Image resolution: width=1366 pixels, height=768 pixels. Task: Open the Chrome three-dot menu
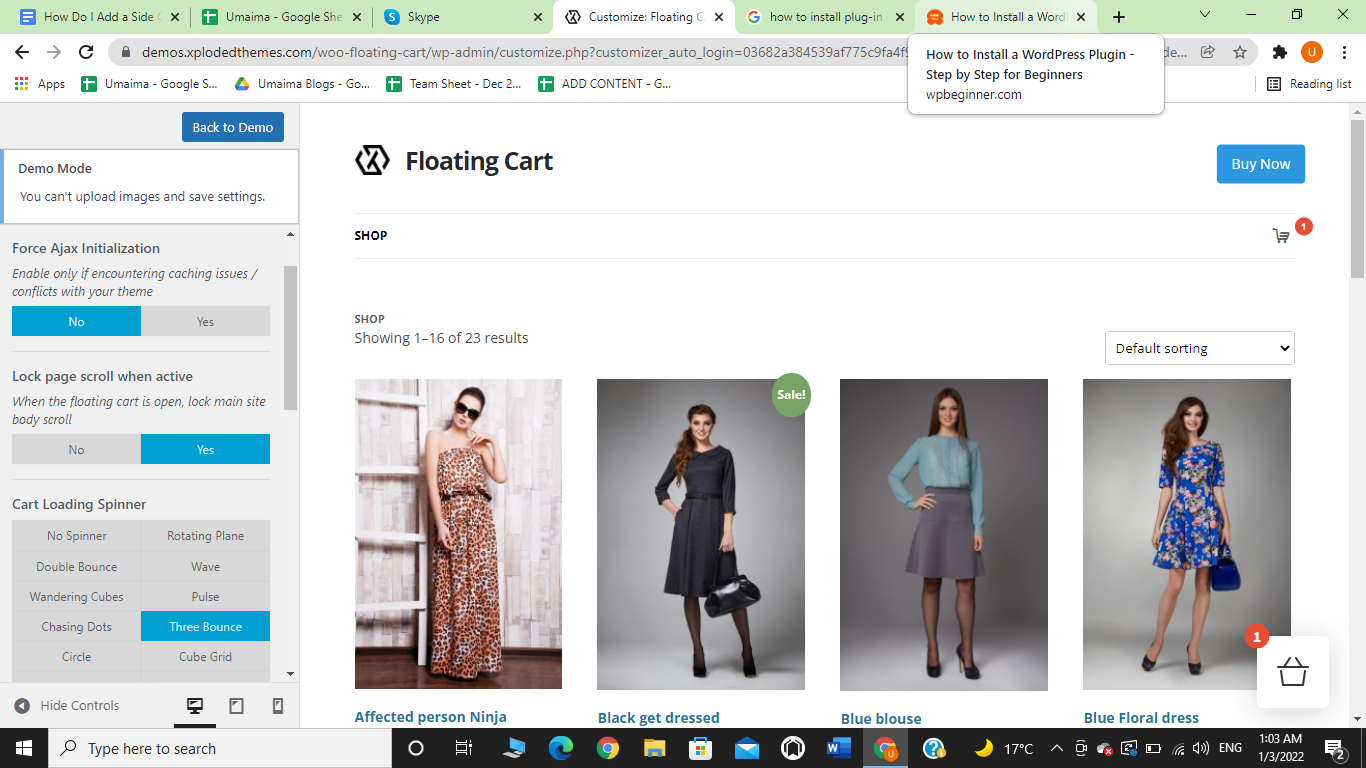[x=1343, y=52]
